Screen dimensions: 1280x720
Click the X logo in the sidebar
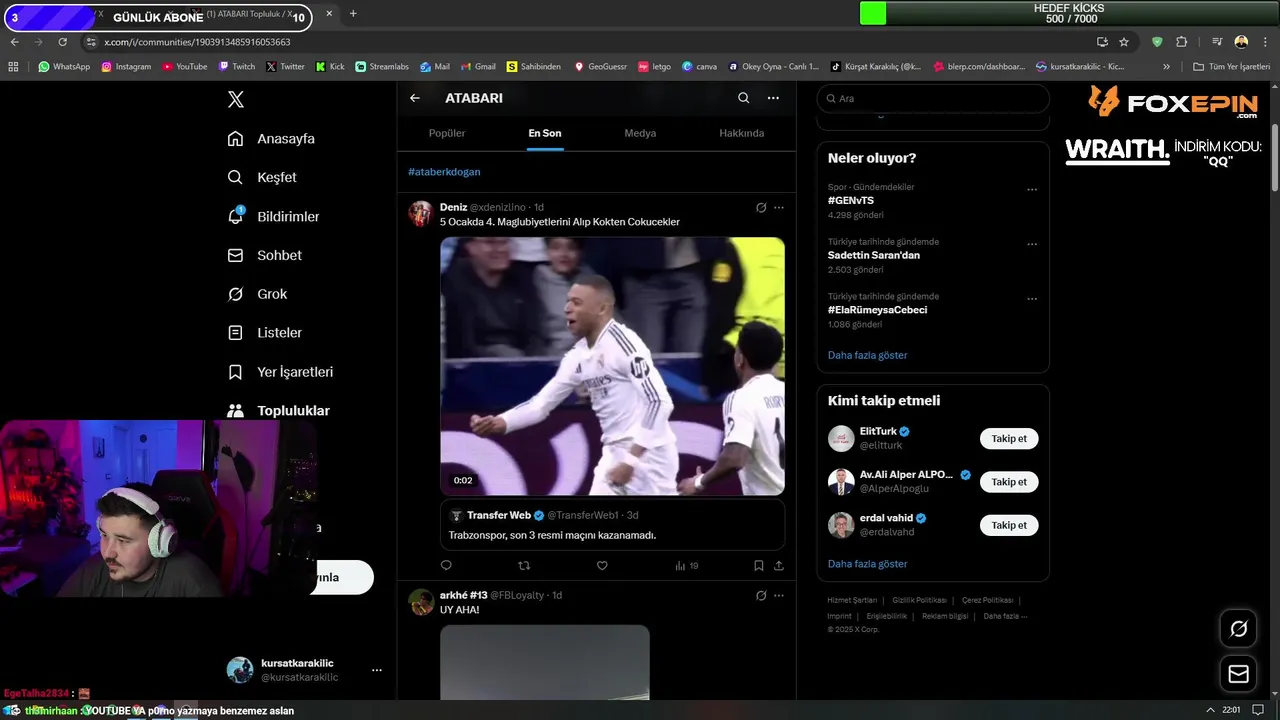click(236, 99)
